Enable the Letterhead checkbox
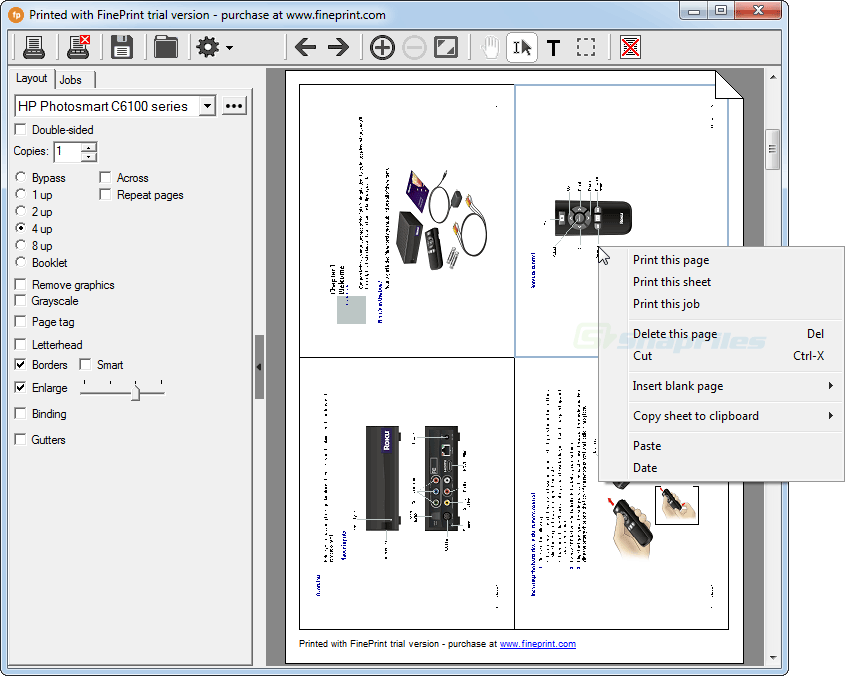 point(20,344)
